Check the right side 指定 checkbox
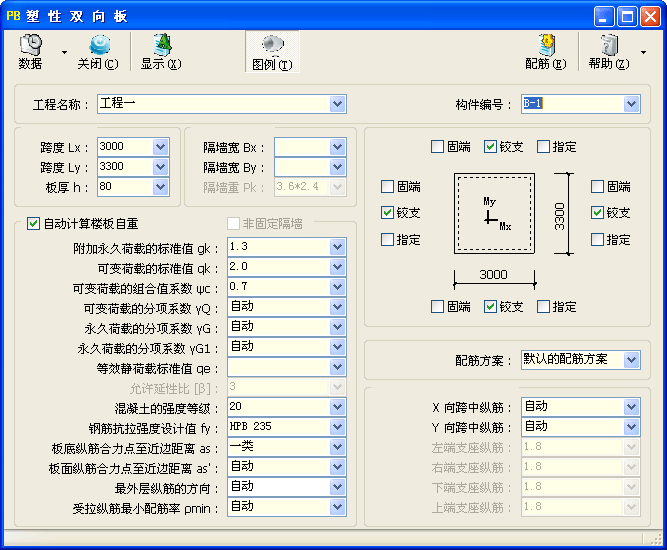667x550 pixels. 598,240
